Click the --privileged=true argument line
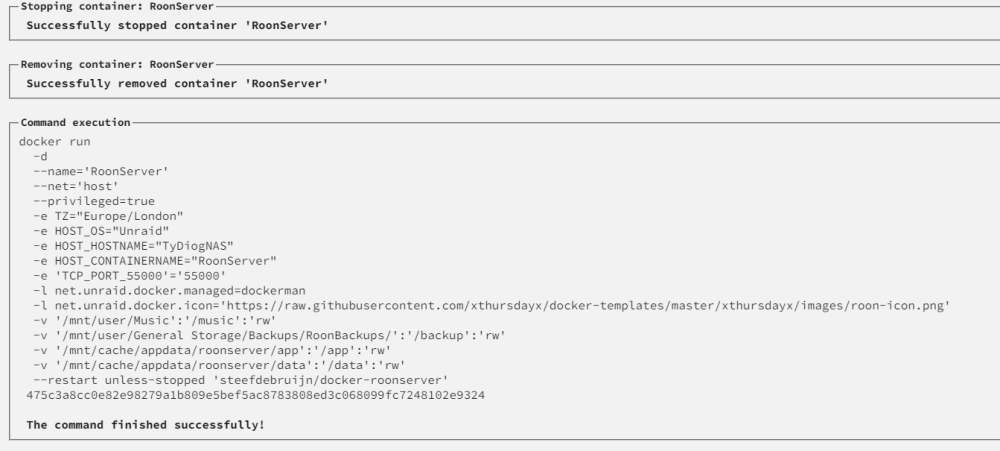This screenshot has height=451, width=1000. [94, 201]
